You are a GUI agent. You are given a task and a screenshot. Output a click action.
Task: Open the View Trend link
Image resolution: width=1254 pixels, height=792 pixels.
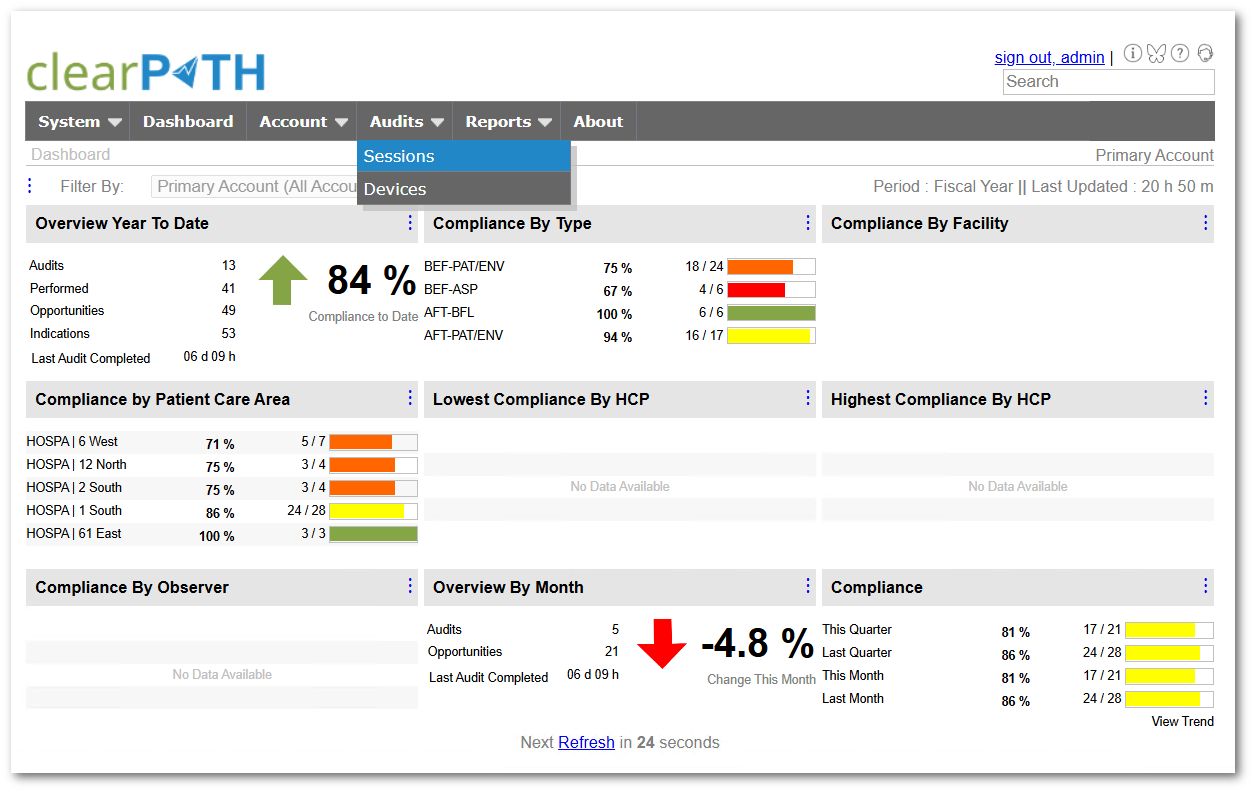[1183, 722]
